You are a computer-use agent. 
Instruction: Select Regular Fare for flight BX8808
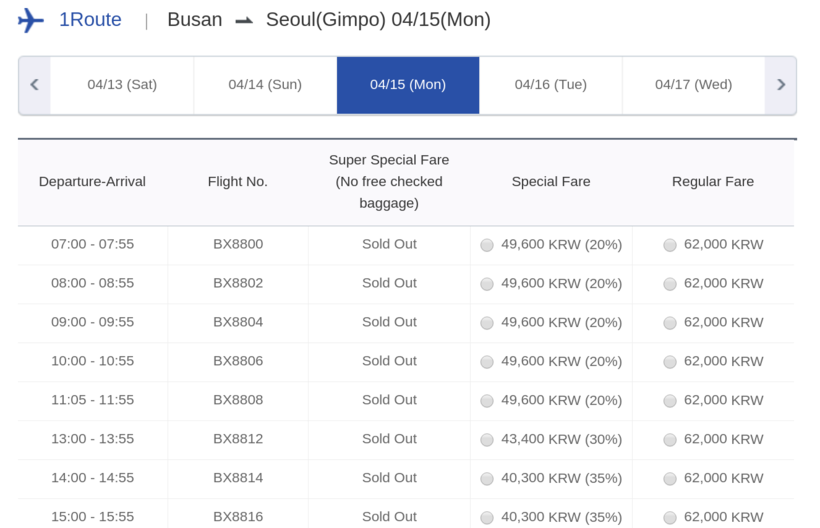(x=670, y=401)
